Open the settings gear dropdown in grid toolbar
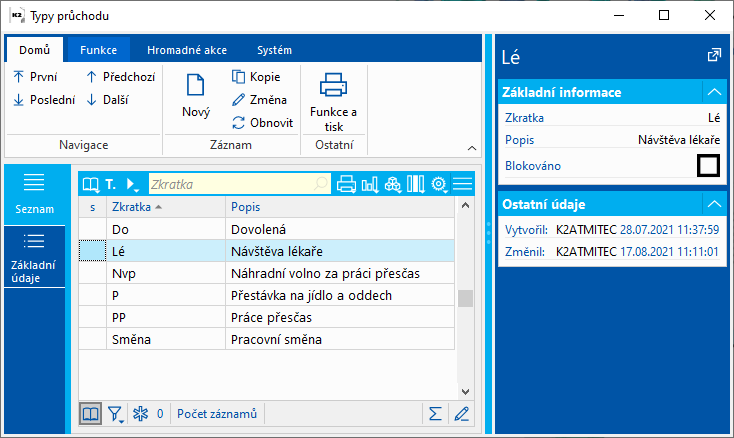The width and height of the screenshot is (734, 438). [x=439, y=184]
